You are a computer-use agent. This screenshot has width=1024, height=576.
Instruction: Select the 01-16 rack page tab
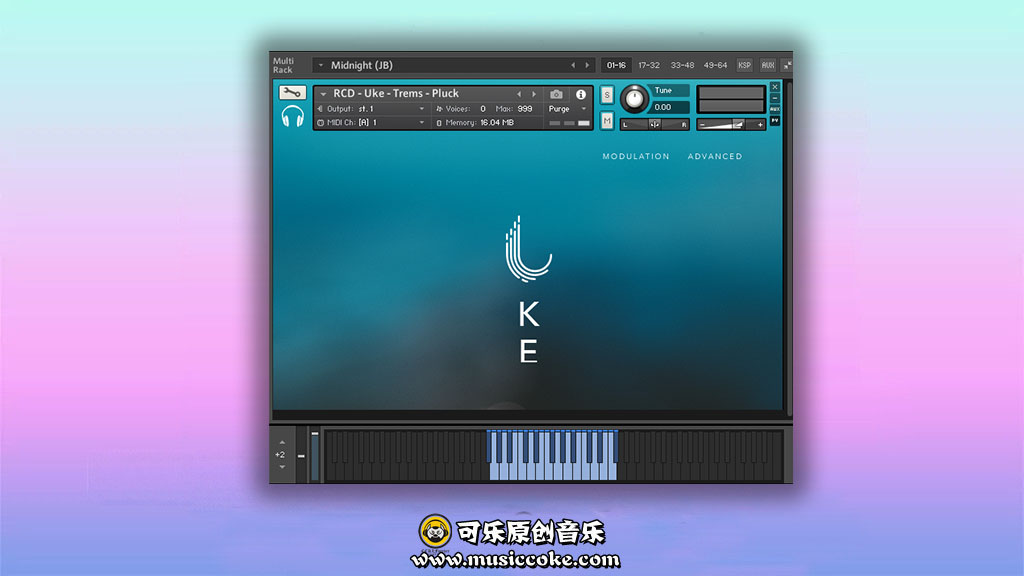point(616,65)
